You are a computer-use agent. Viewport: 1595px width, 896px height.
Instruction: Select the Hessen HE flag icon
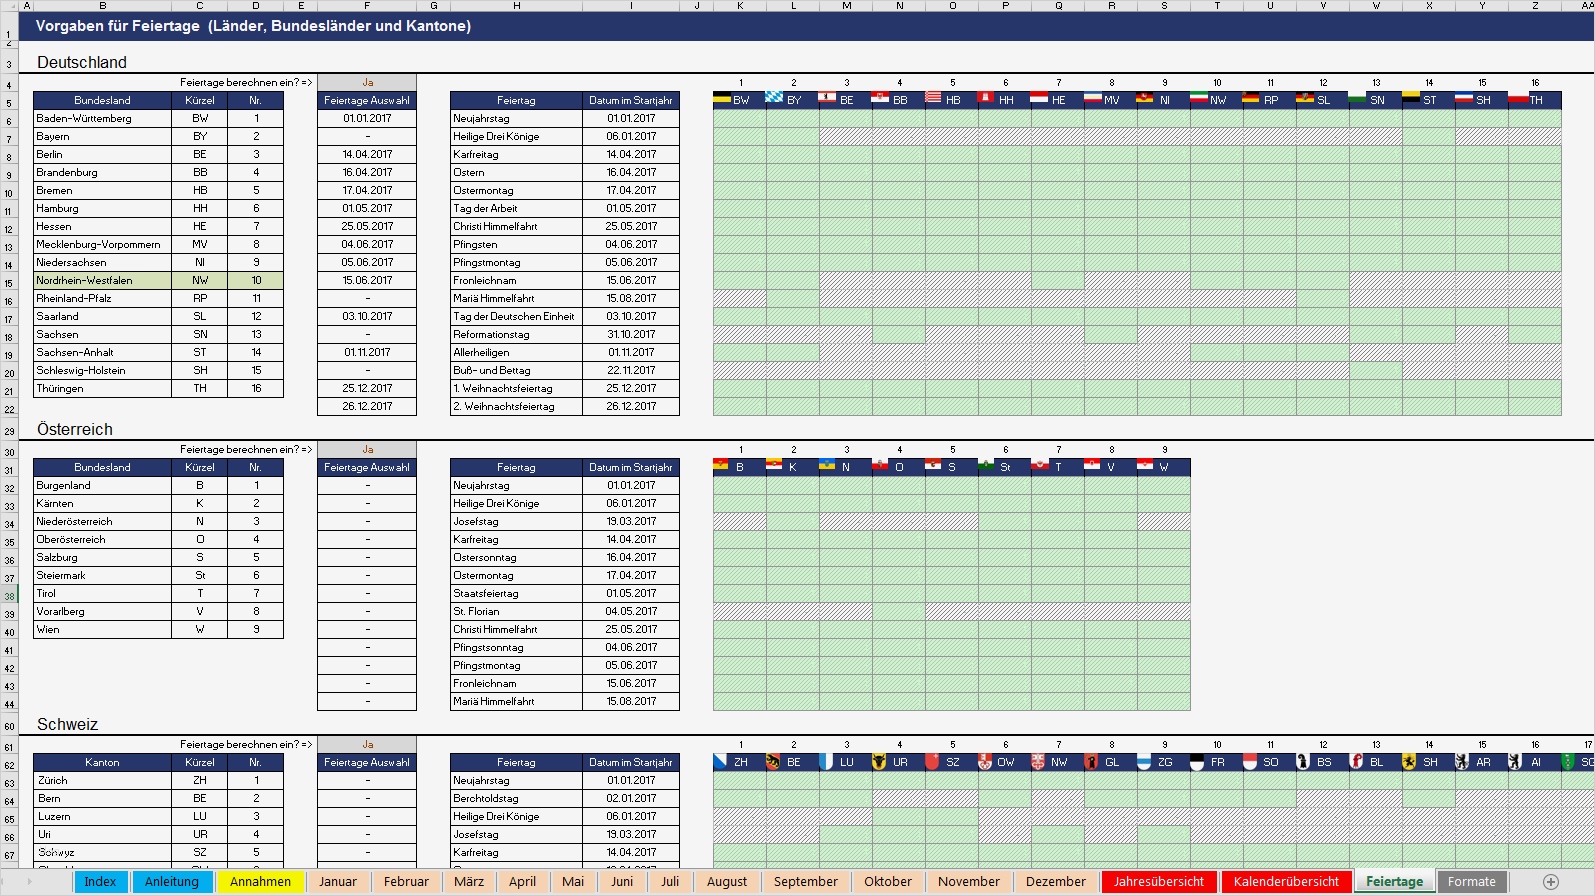1039,97
